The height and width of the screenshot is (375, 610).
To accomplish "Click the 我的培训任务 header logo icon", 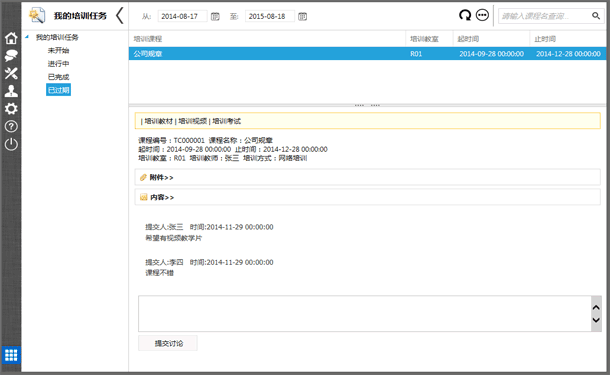I will (37, 15).
